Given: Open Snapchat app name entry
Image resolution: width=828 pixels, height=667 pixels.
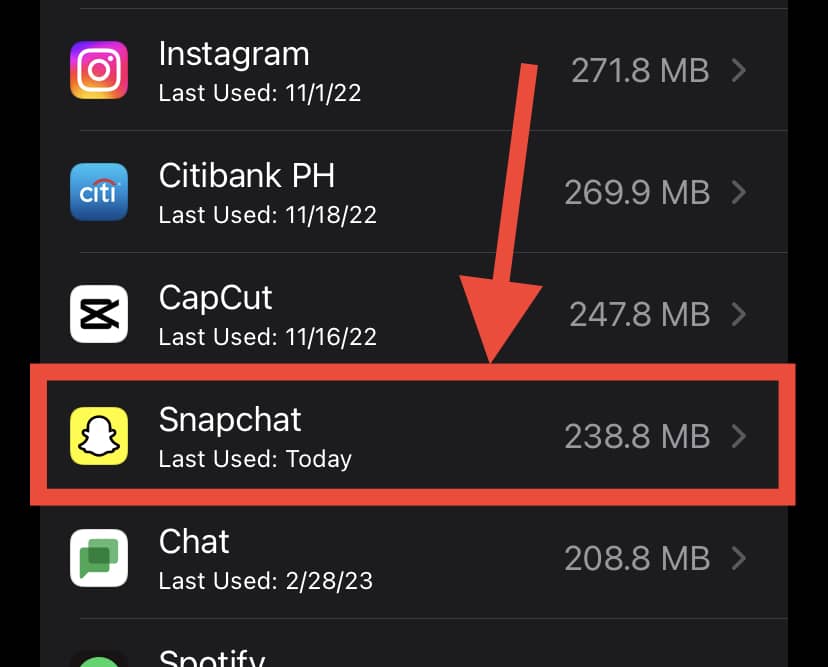Looking at the screenshot, I should [230, 421].
